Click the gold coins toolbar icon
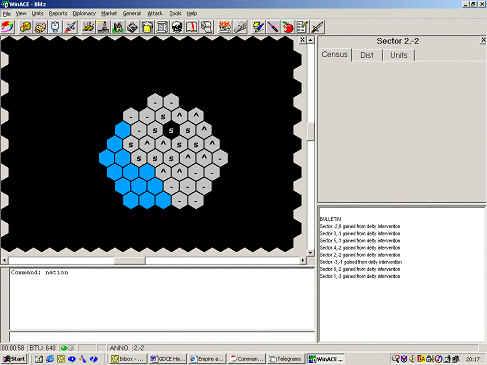Image resolution: width=487 pixels, height=365 pixels. tap(25, 27)
